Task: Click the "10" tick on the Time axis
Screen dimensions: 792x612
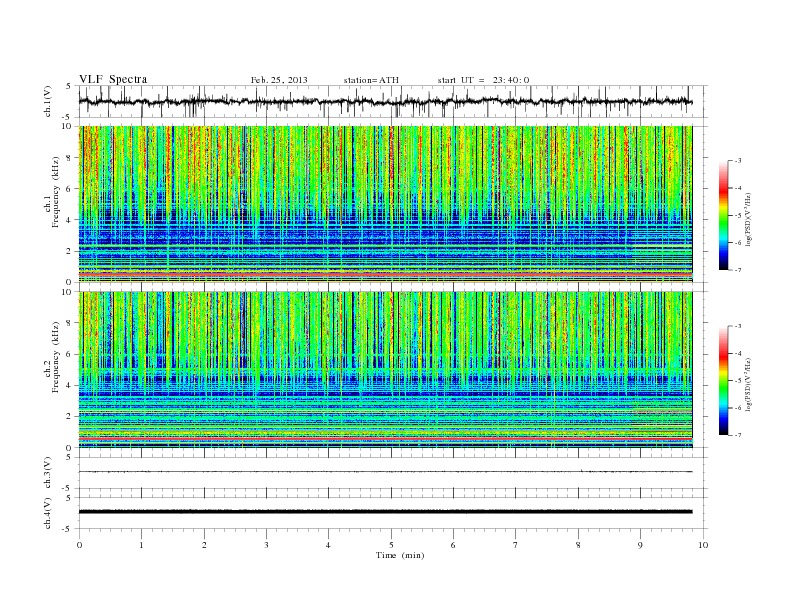Action: point(703,545)
